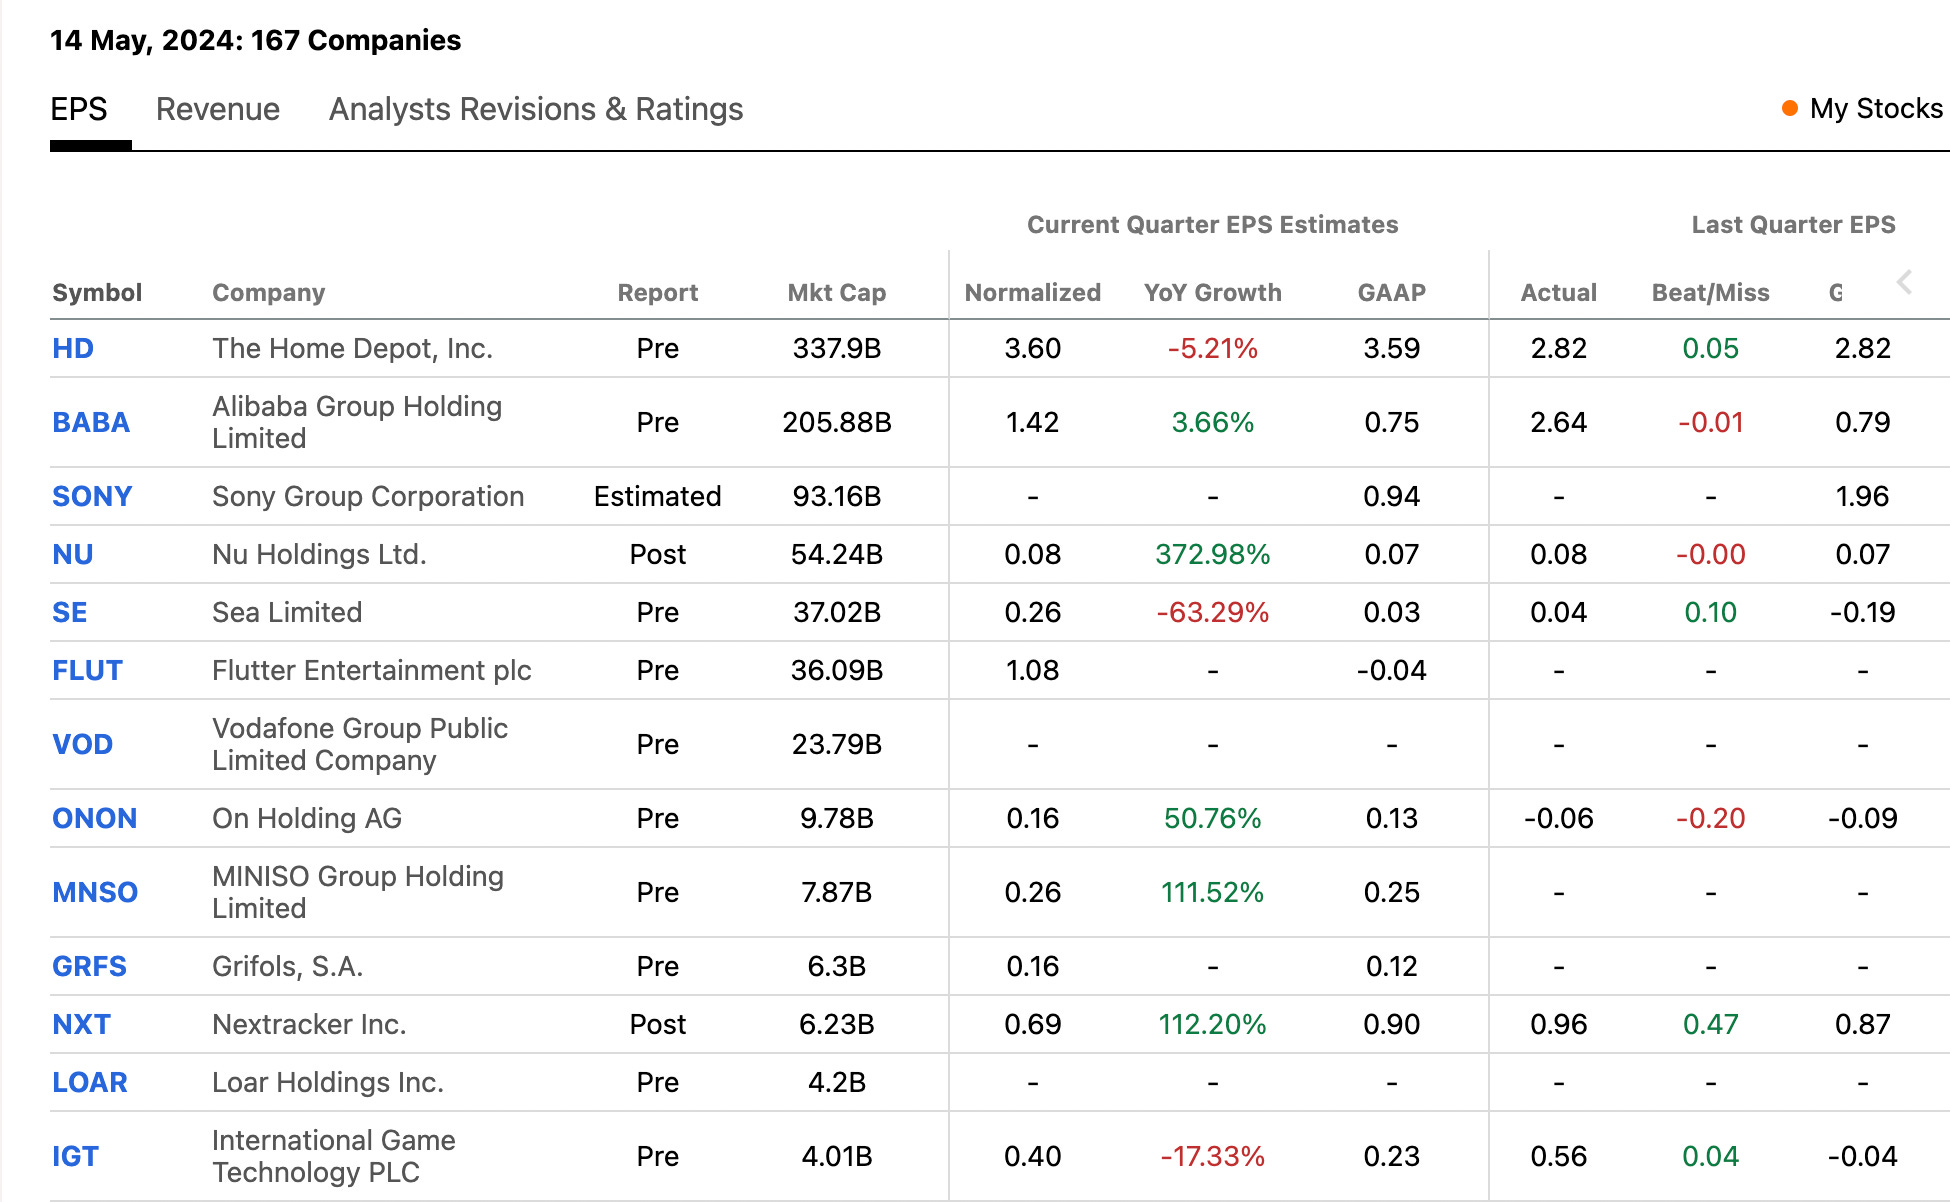
Task: Click the NXT symbol link
Action: [81, 1024]
